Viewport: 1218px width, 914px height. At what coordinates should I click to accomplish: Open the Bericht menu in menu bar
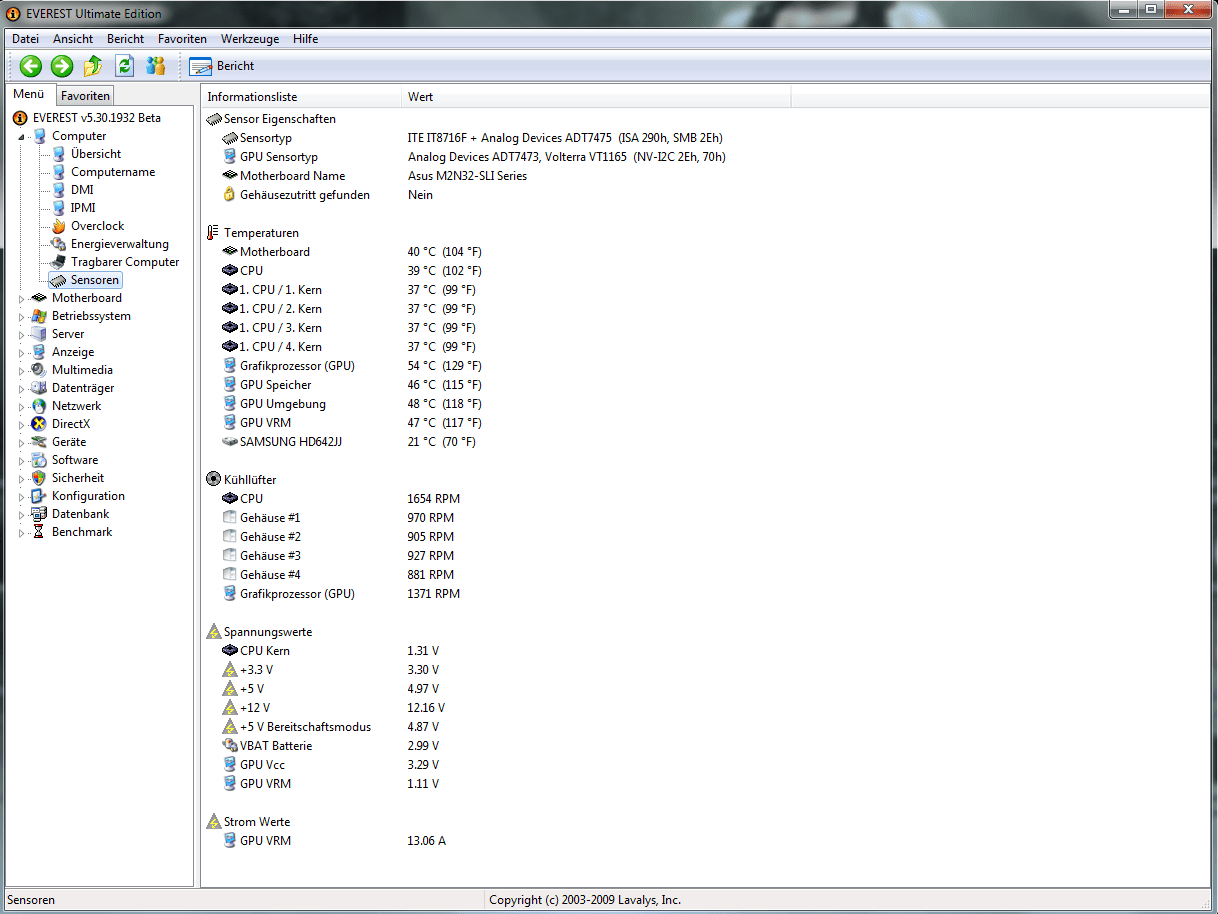(126, 39)
